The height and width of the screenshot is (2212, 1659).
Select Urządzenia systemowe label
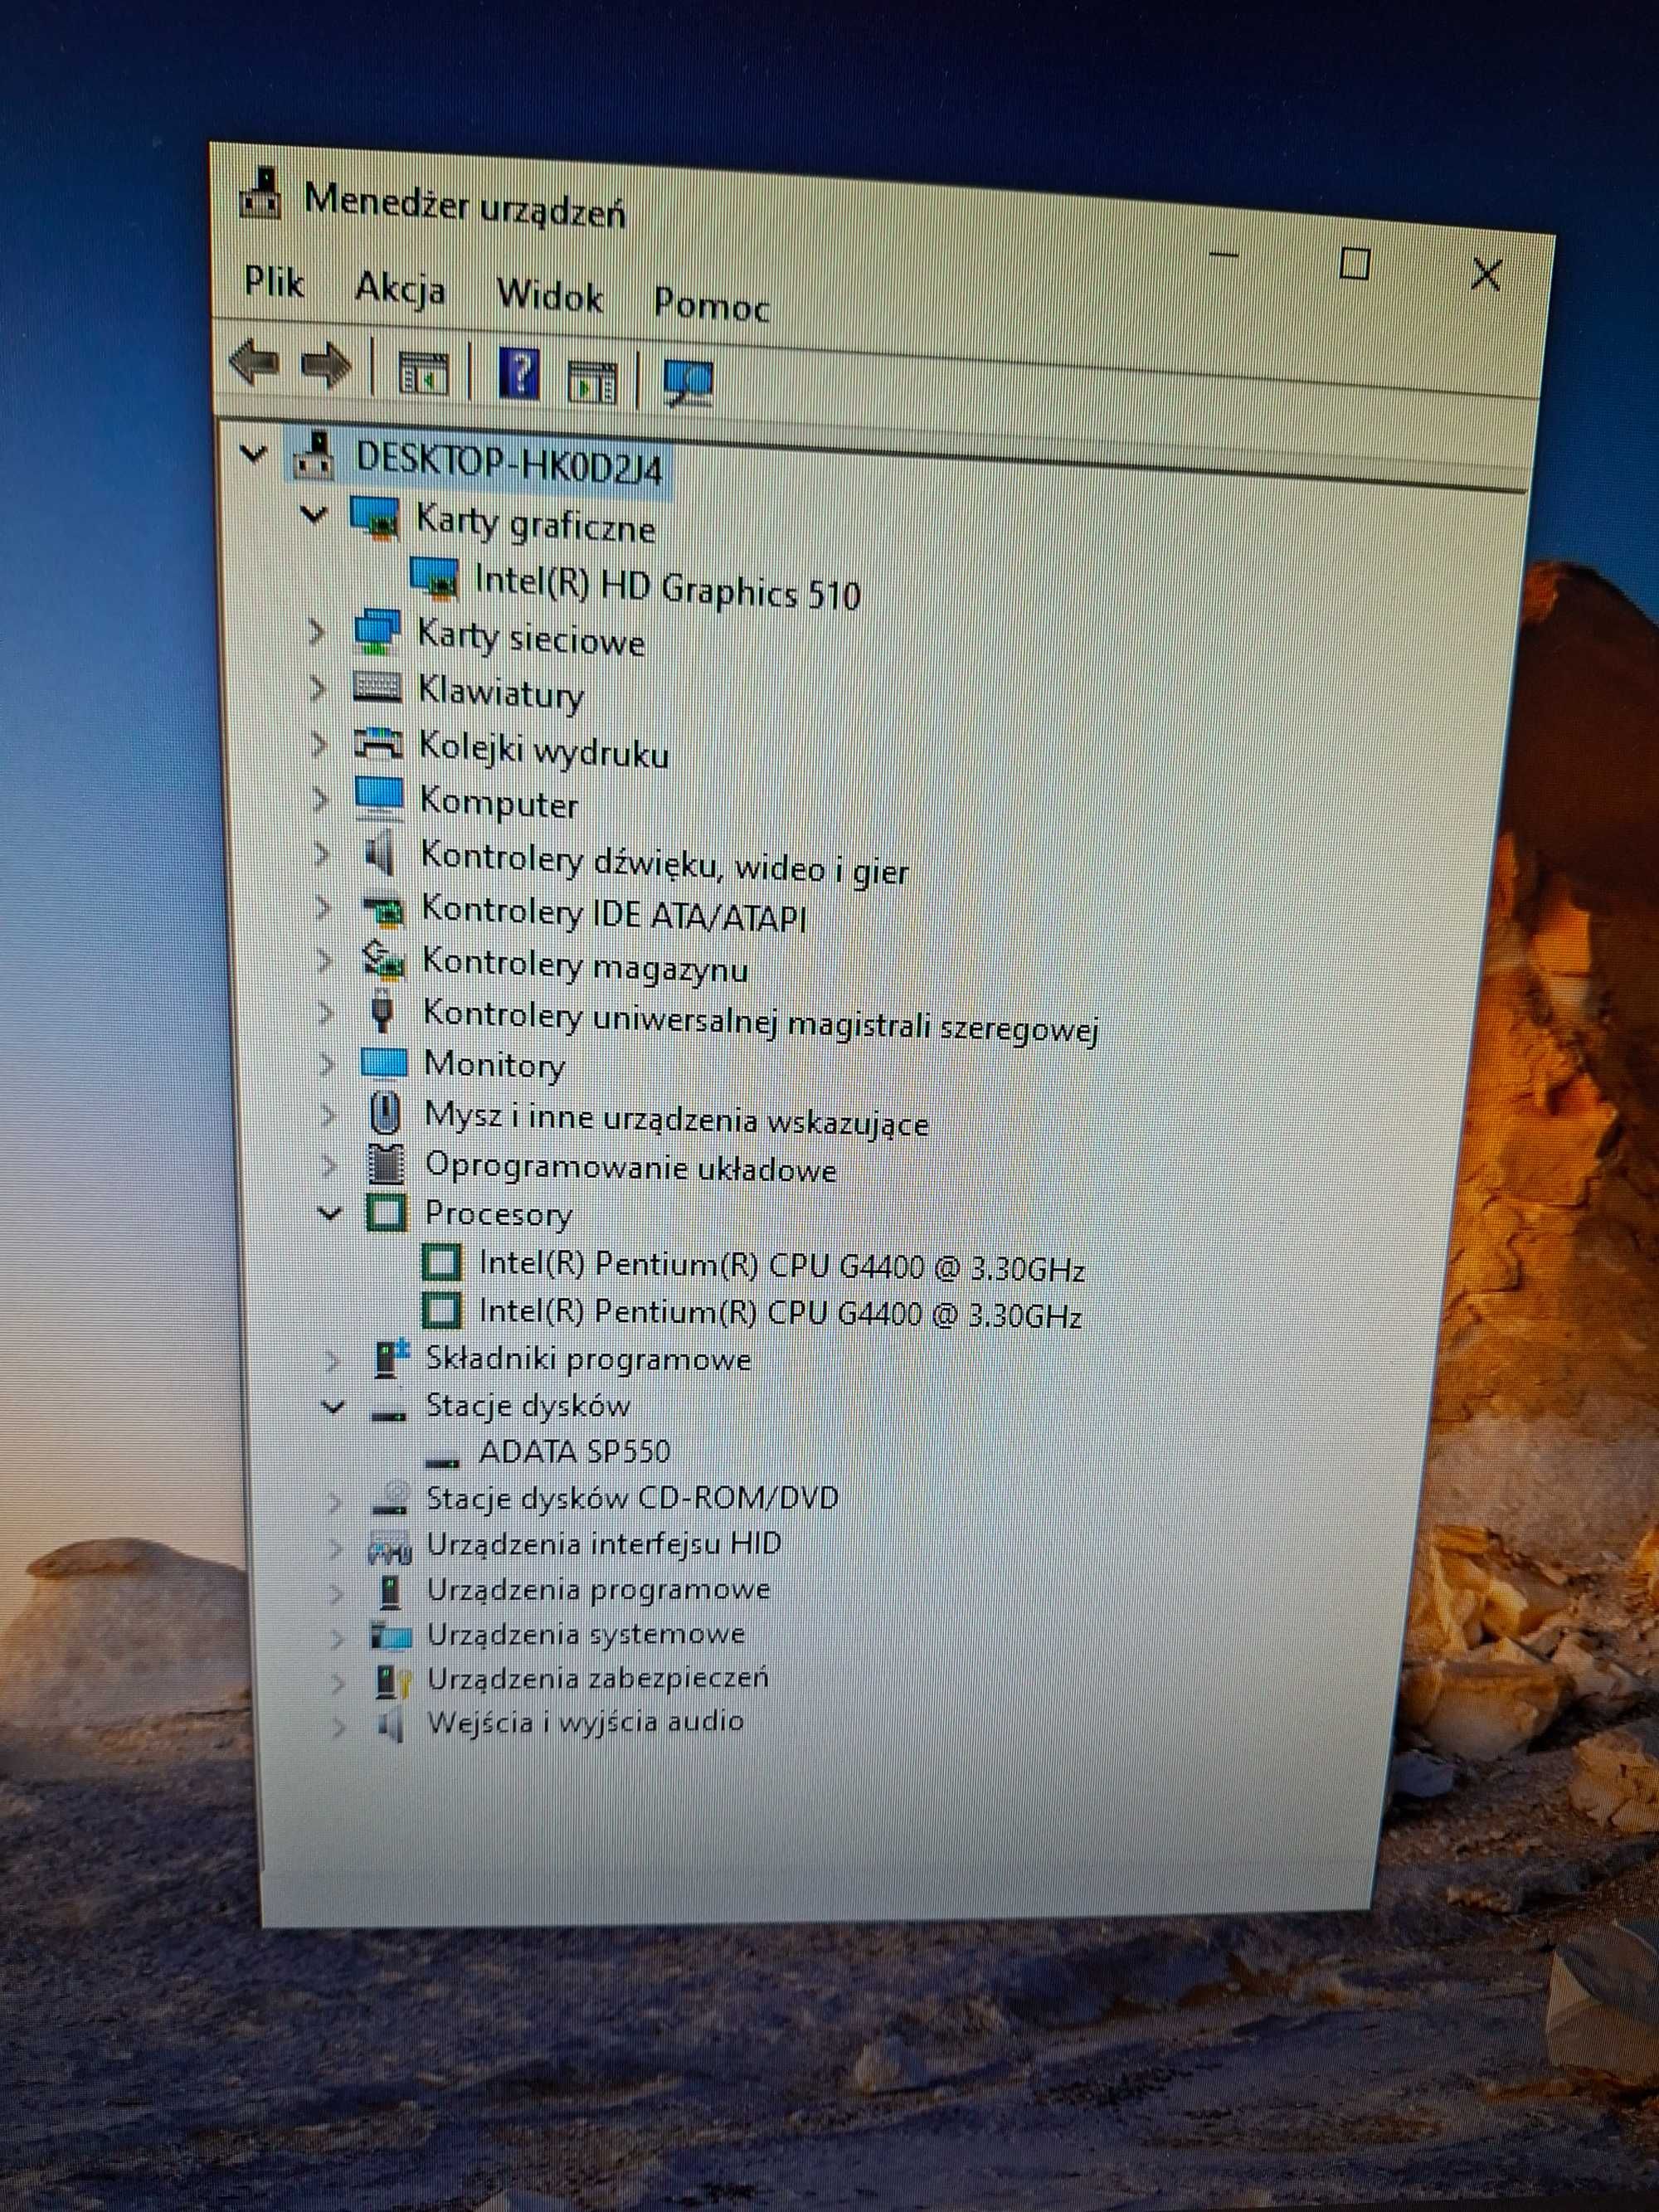tap(586, 1634)
